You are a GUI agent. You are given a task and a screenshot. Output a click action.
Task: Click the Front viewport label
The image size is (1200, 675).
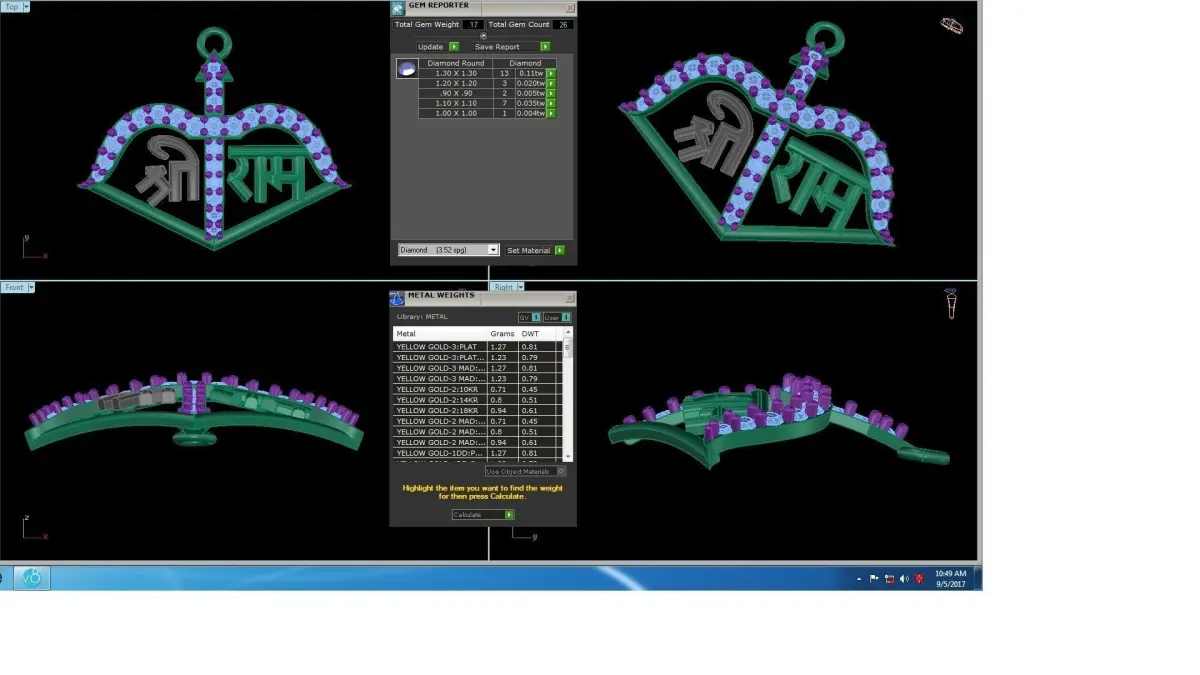click(14, 287)
